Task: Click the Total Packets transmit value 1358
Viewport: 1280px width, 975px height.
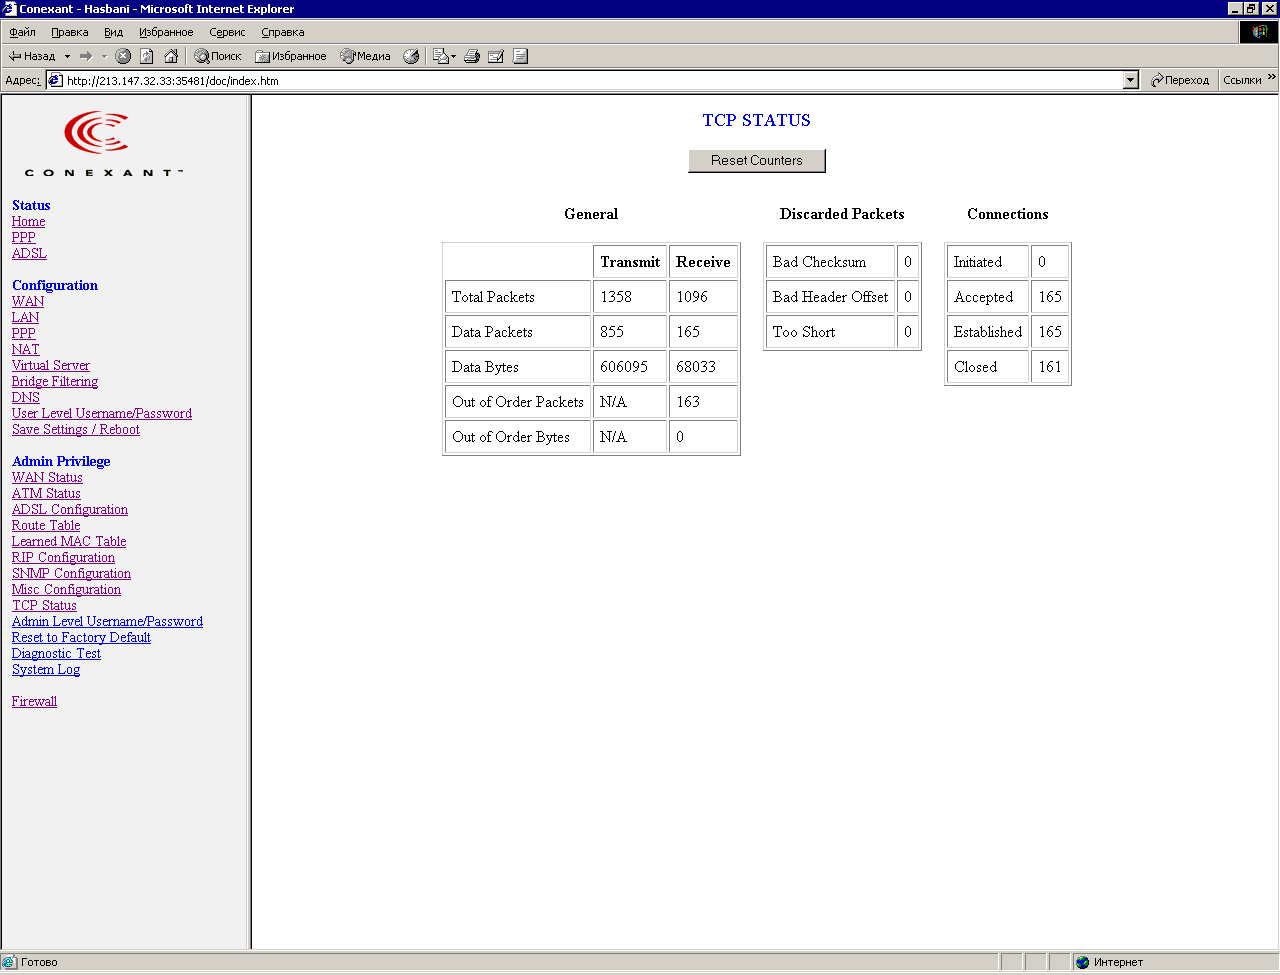Action: tap(616, 297)
